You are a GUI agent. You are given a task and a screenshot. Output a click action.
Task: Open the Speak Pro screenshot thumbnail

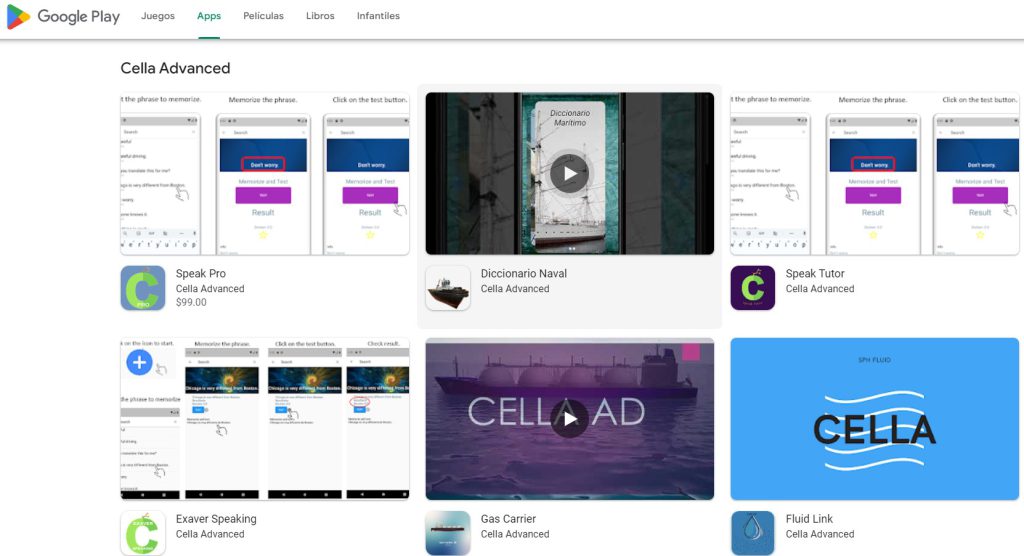coord(265,173)
